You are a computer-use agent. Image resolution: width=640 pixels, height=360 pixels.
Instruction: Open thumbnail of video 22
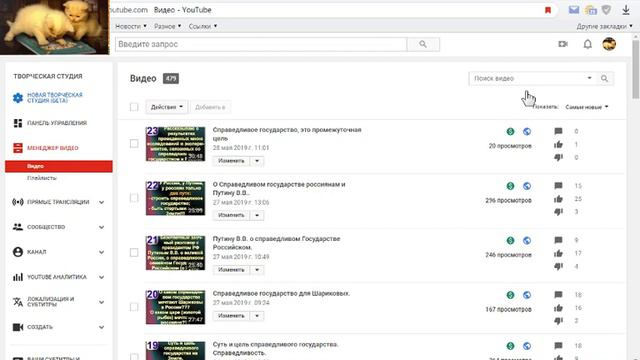(176, 198)
